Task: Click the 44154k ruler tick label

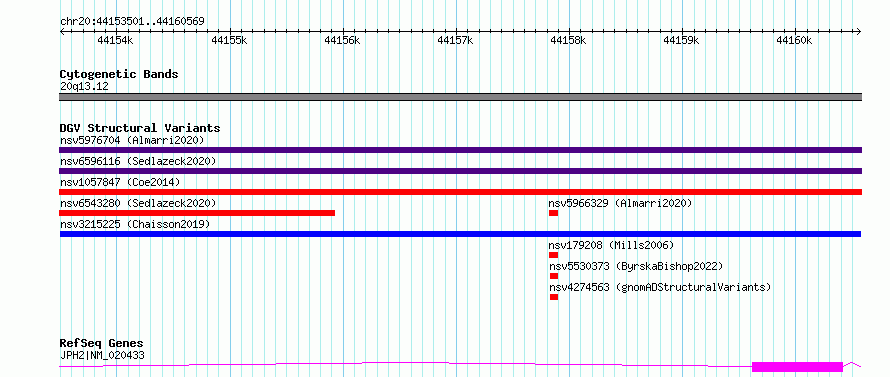Action: coord(115,40)
